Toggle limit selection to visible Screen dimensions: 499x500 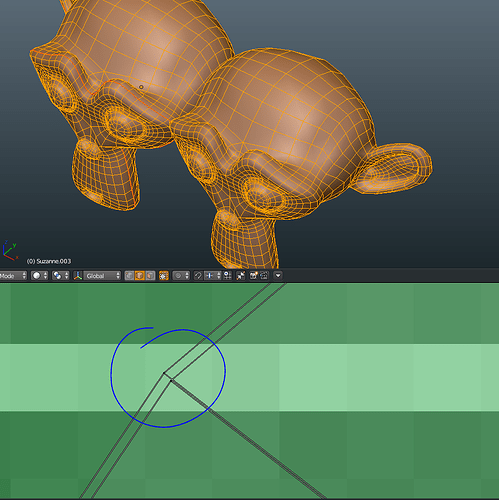click(164, 276)
